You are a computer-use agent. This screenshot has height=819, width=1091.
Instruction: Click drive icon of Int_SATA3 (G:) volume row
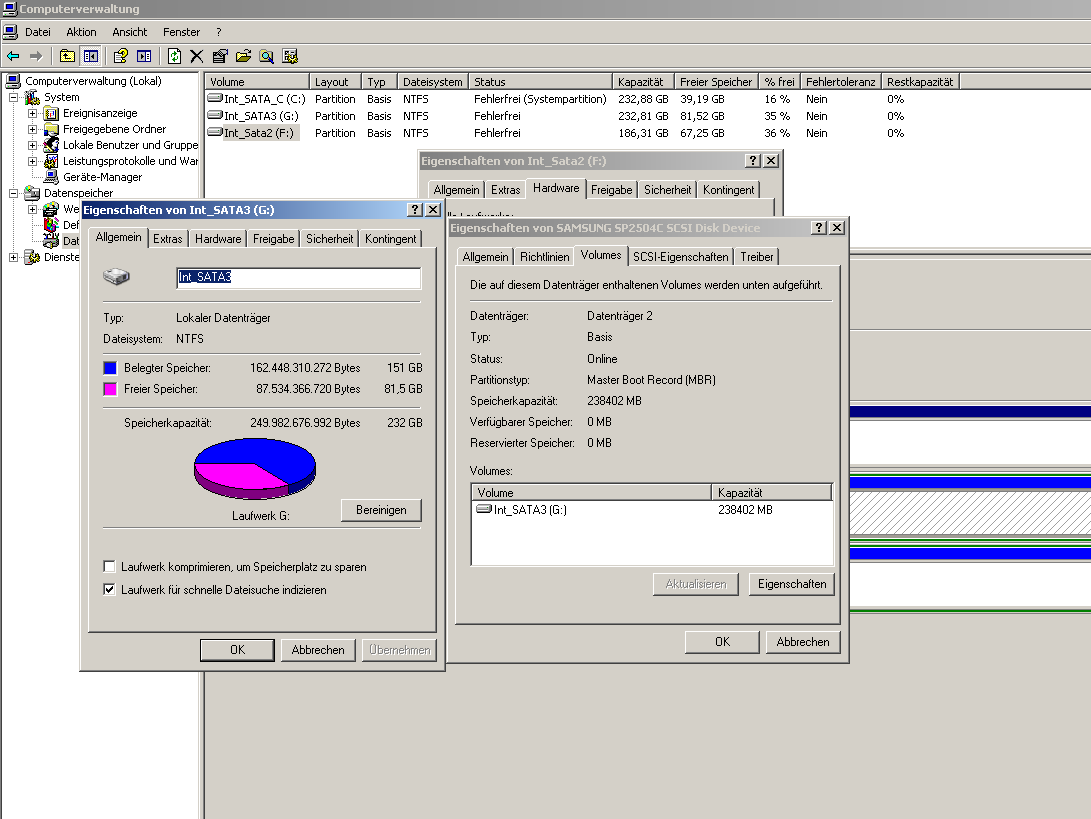[x=214, y=115]
